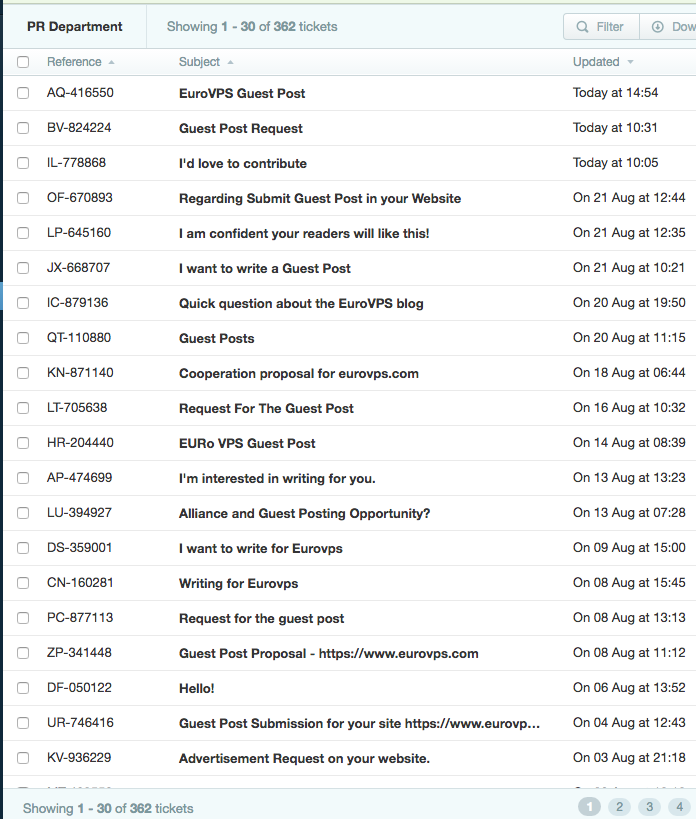Click the Filter button
The height and width of the screenshot is (819, 696).
click(601, 27)
